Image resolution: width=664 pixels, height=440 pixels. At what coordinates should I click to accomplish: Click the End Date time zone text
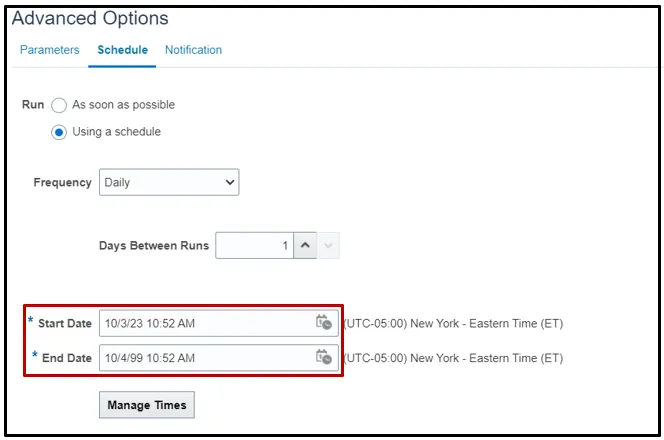(453, 358)
